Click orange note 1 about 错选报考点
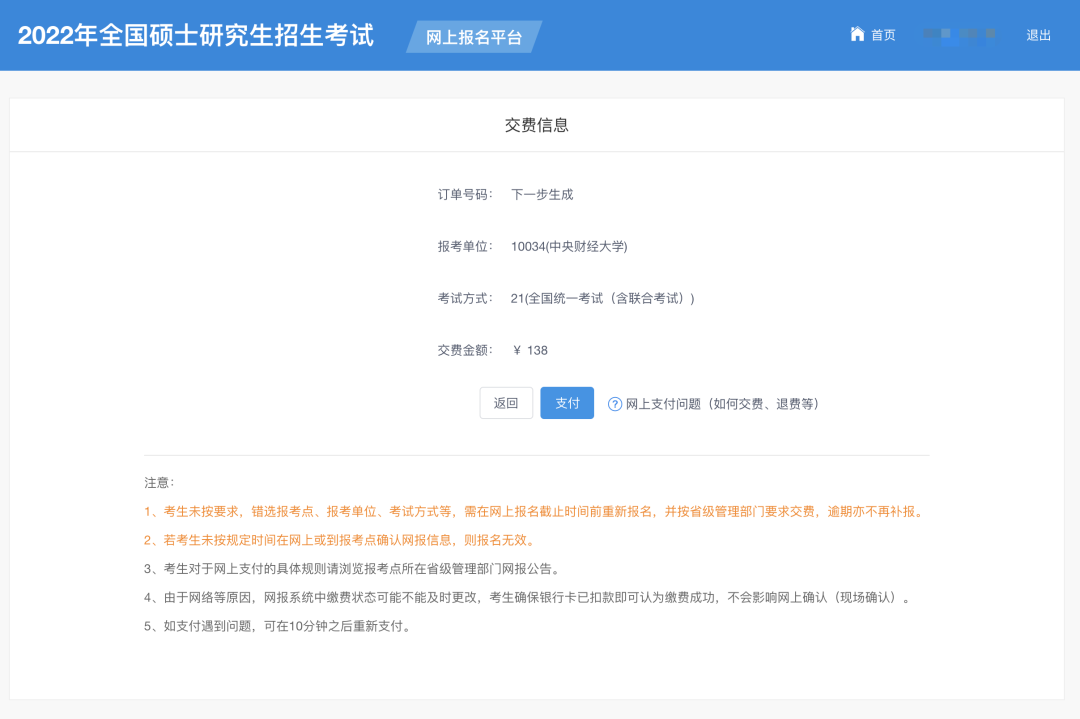The width and height of the screenshot is (1080, 719). [535, 512]
